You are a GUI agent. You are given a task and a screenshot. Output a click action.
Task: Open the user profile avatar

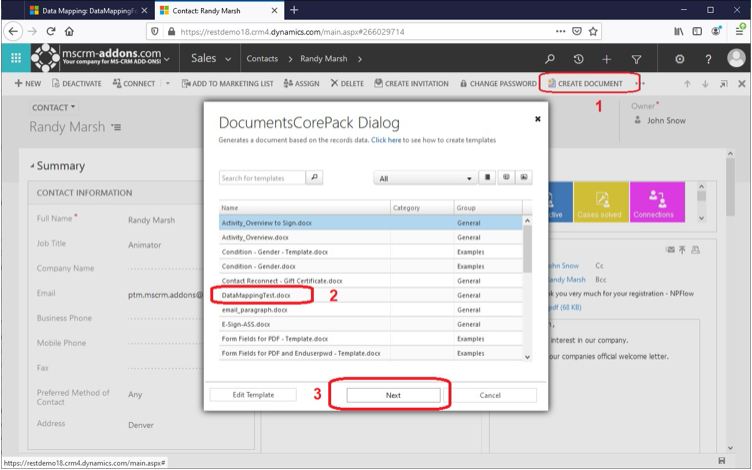coord(736,59)
